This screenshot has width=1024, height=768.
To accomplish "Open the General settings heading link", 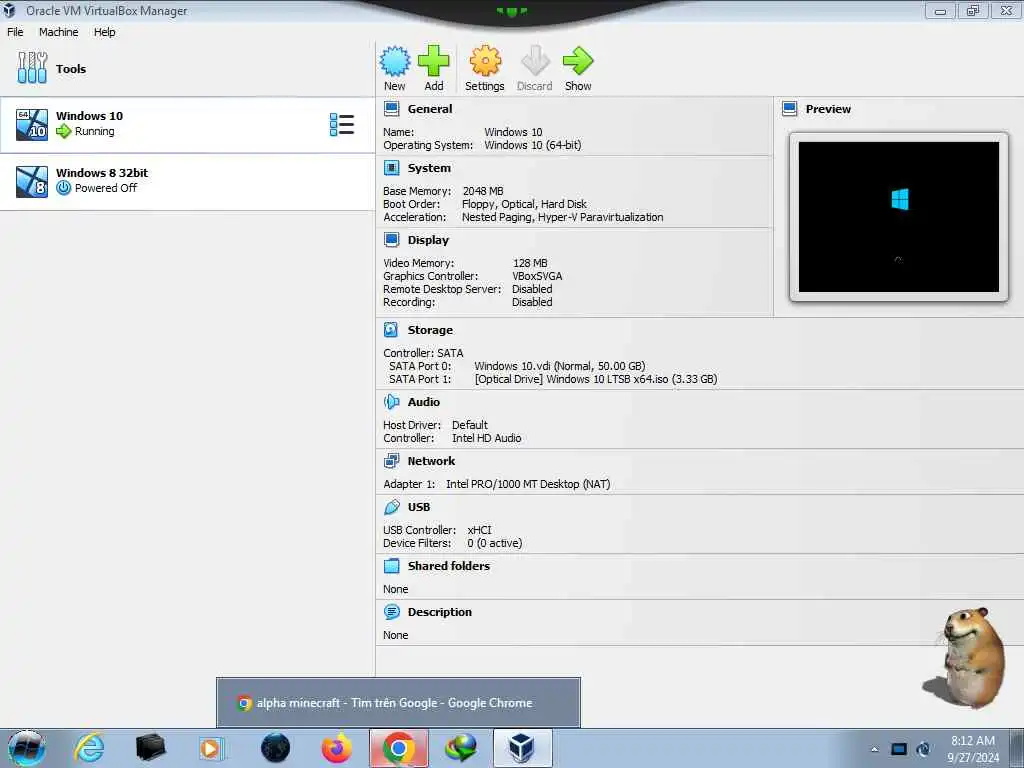I will [x=430, y=109].
